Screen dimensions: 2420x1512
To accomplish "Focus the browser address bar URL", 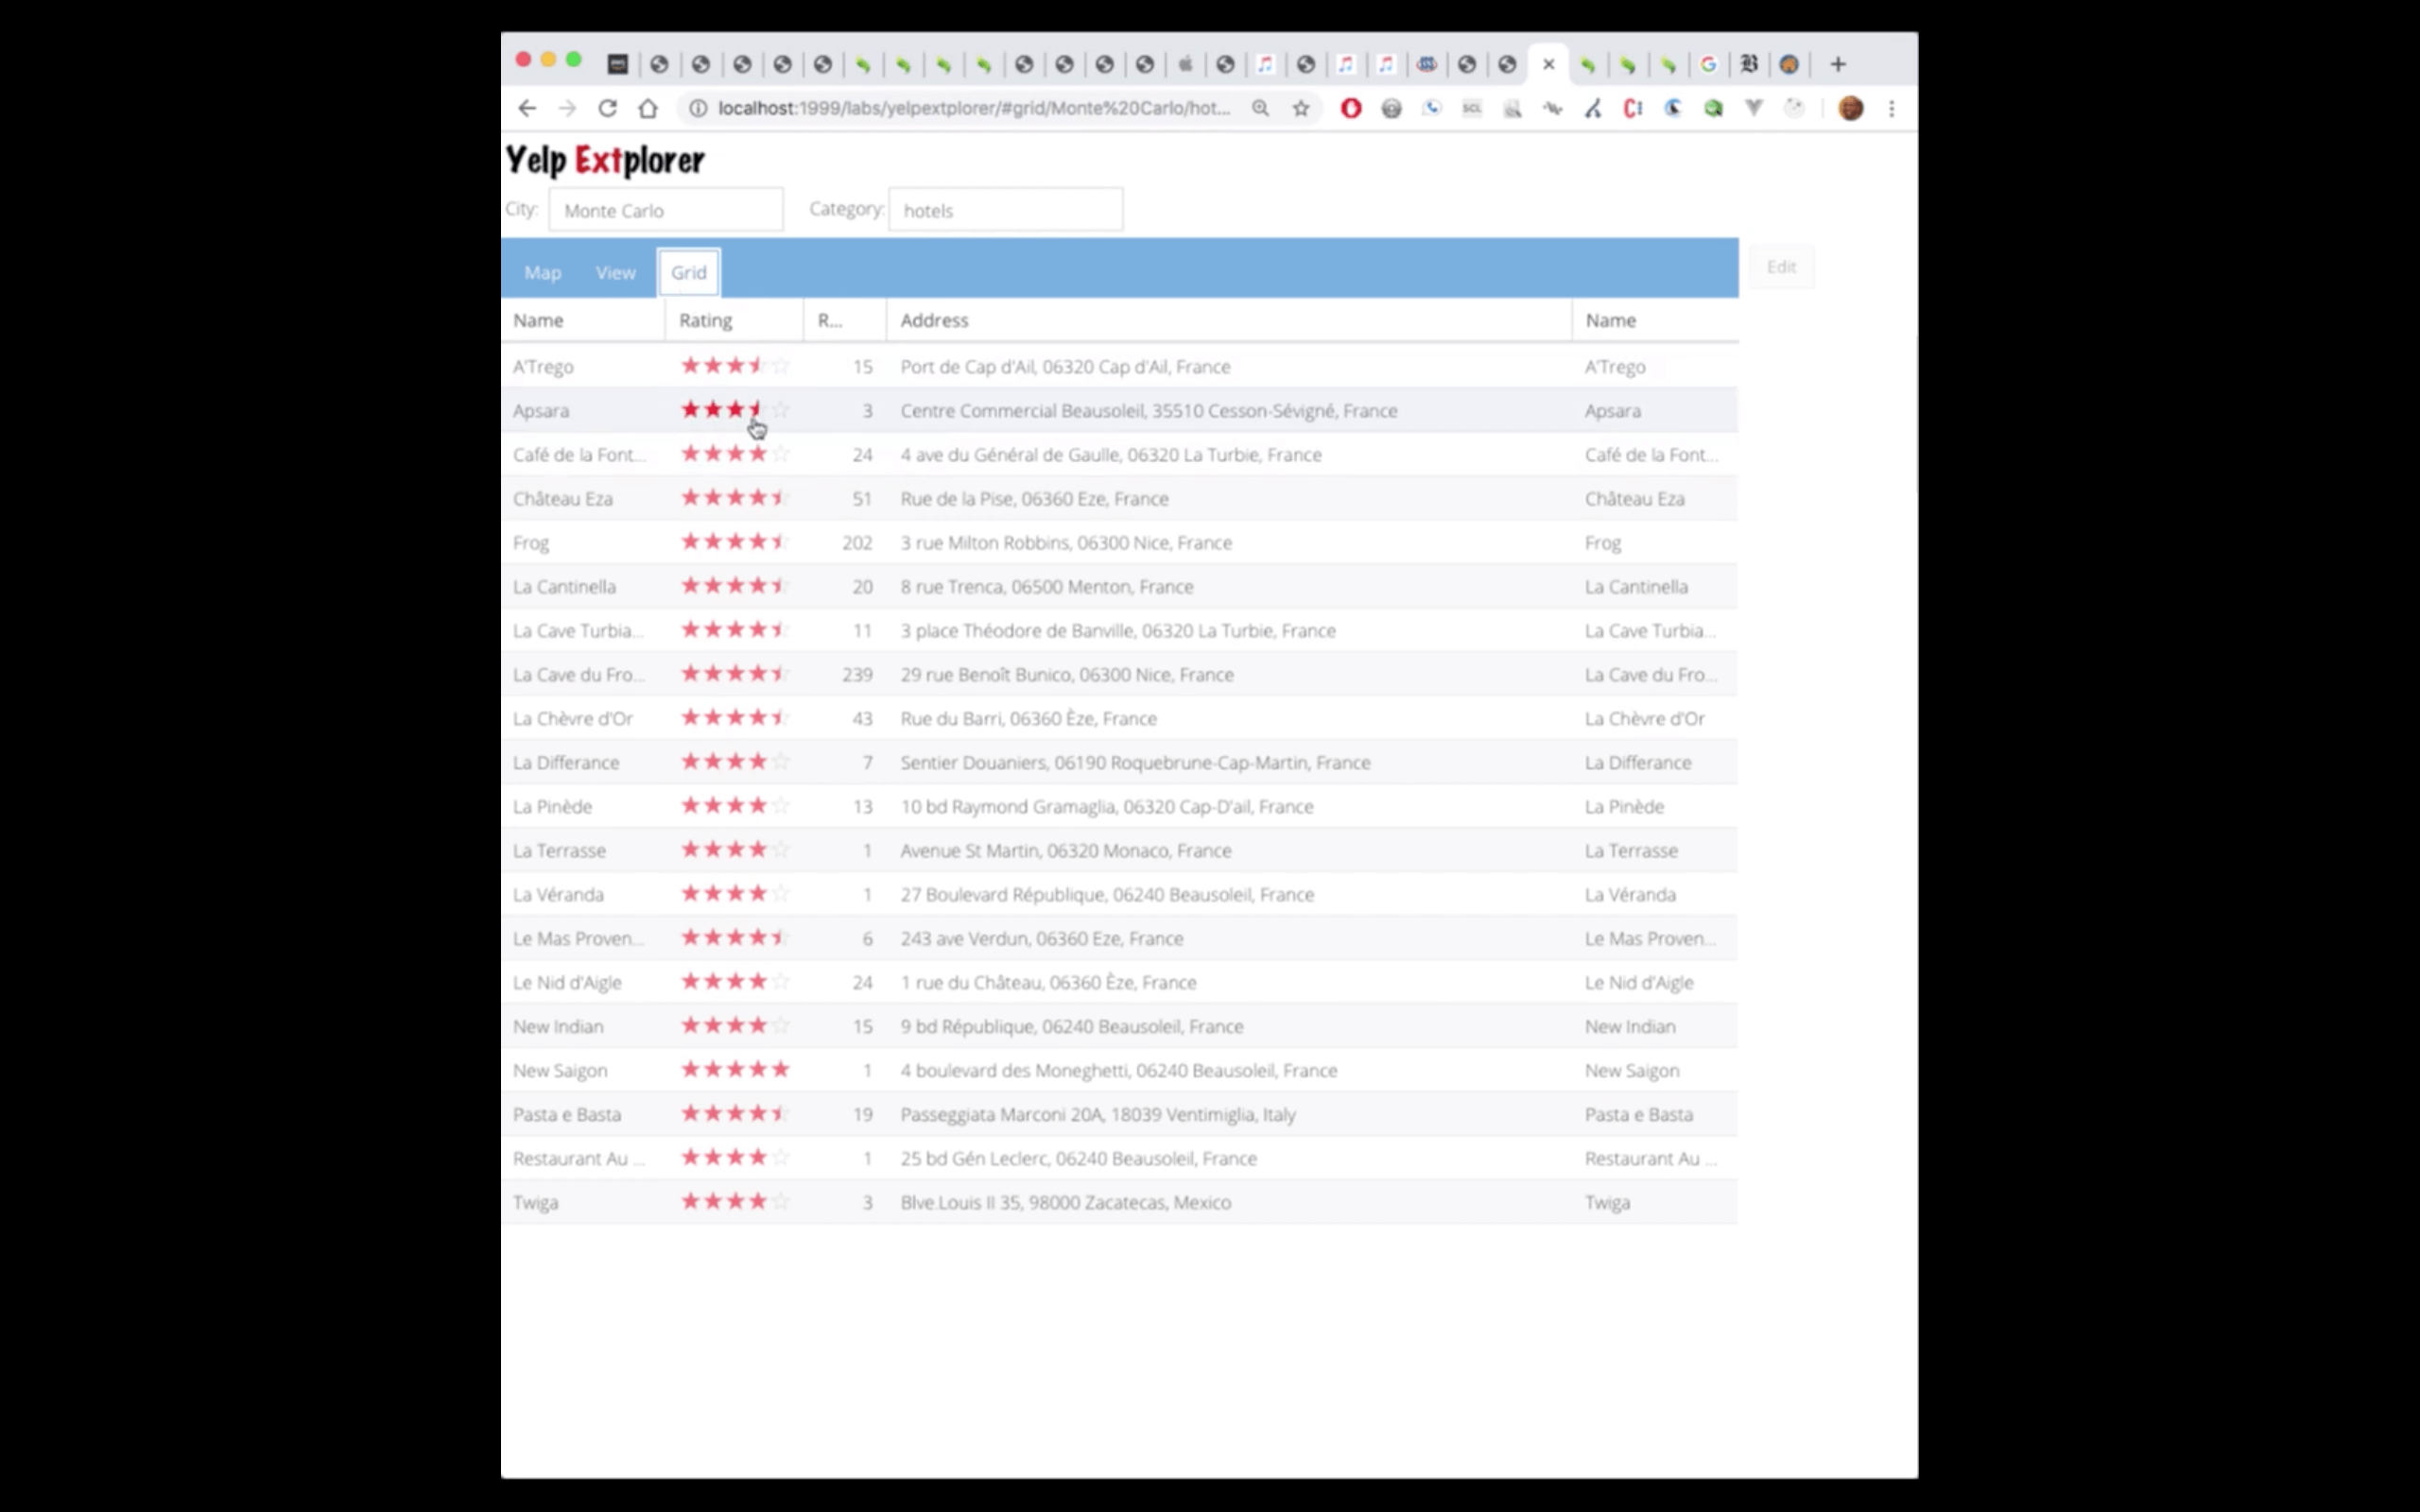I will [974, 108].
